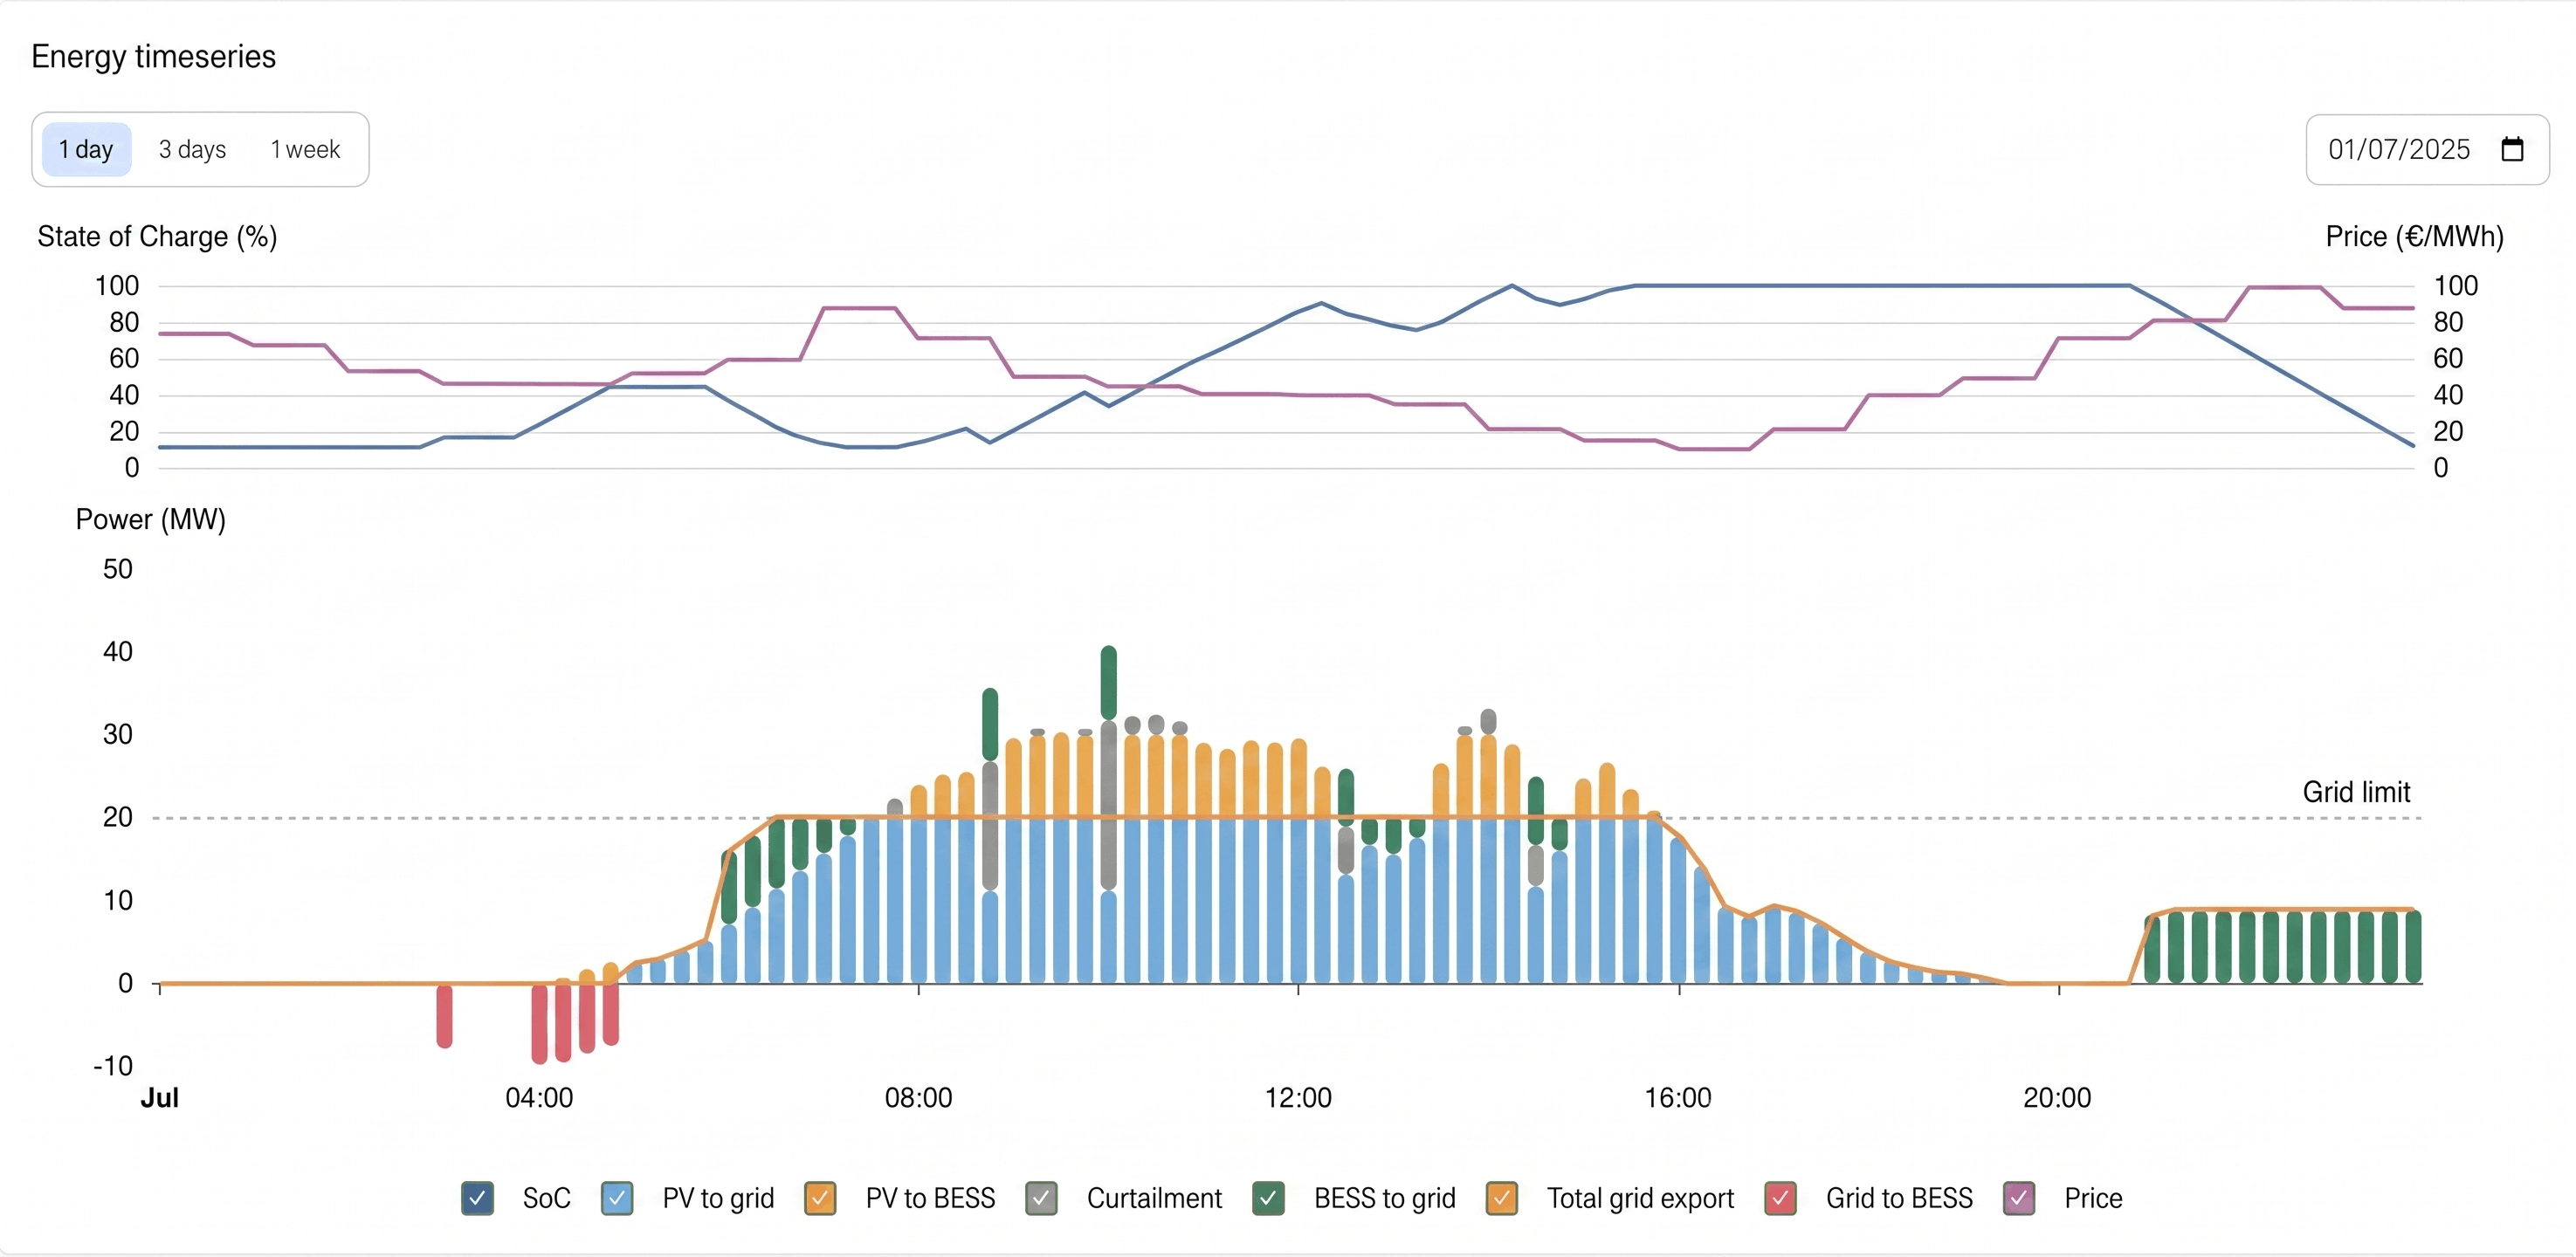Uncheck the SoC legend checkbox

(x=477, y=1198)
